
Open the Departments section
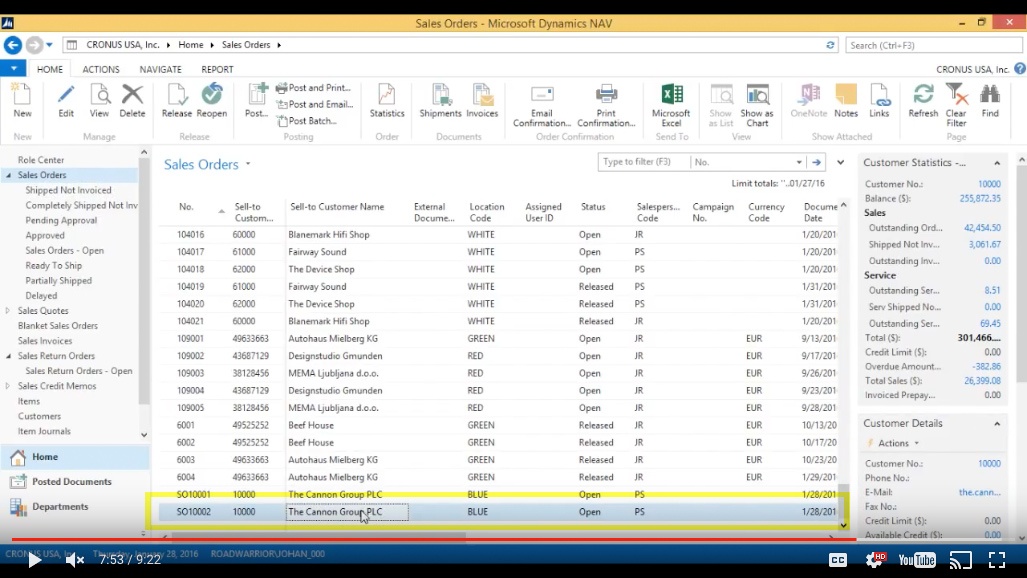60,507
